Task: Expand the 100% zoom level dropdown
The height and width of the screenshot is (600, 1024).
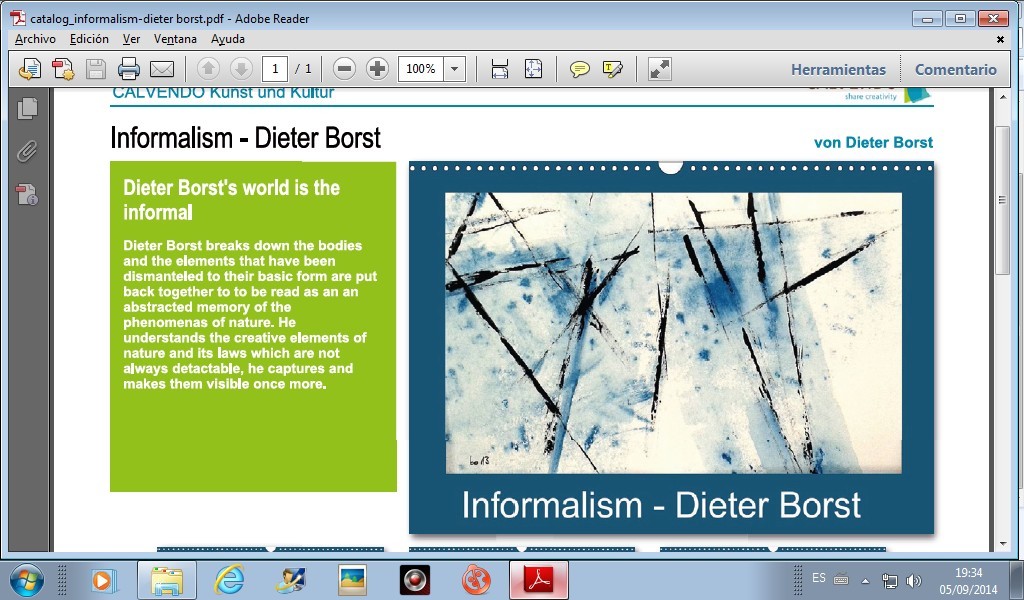Action: (455, 69)
